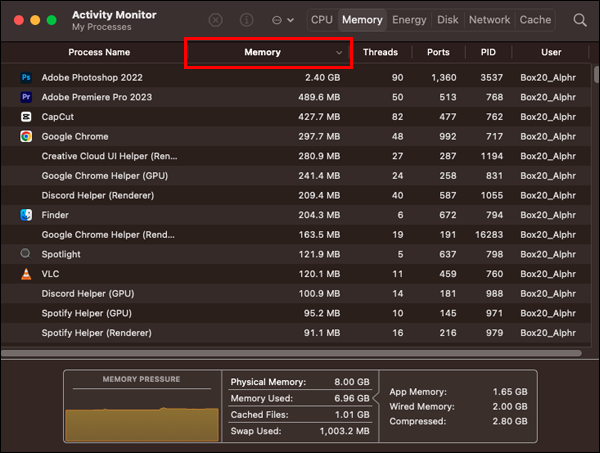
Task: Select Creative Cloud UI Helper process
Action: 109,156
